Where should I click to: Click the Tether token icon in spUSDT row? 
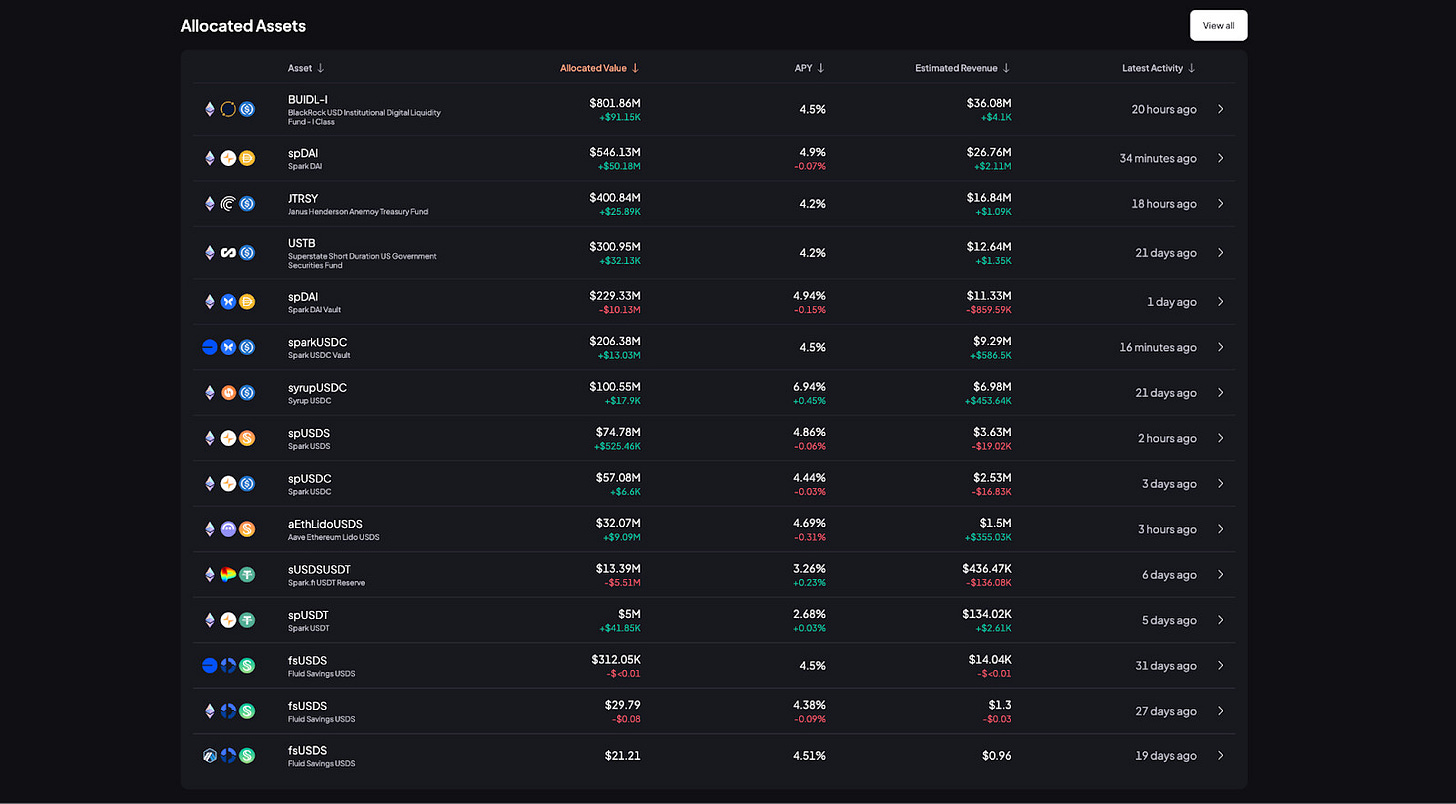pos(247,620)
